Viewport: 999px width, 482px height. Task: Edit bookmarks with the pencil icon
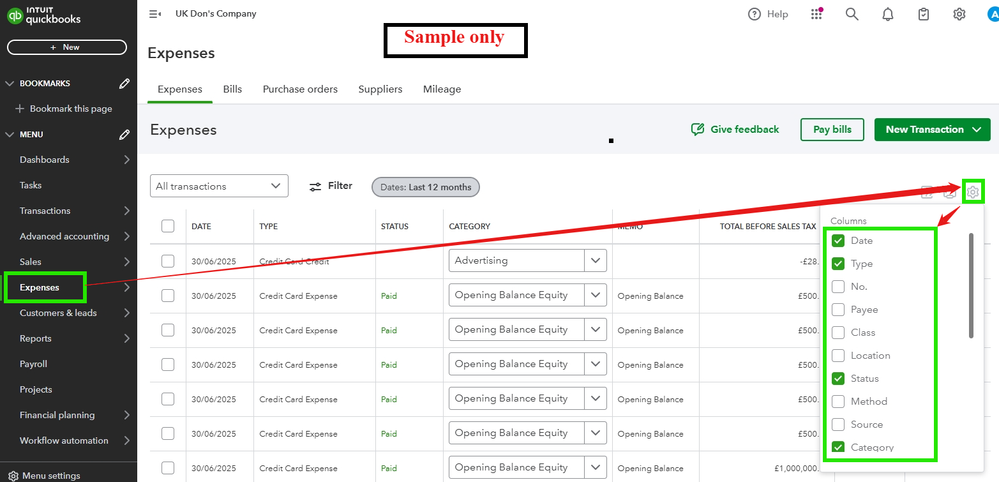[x=125, y=83]
